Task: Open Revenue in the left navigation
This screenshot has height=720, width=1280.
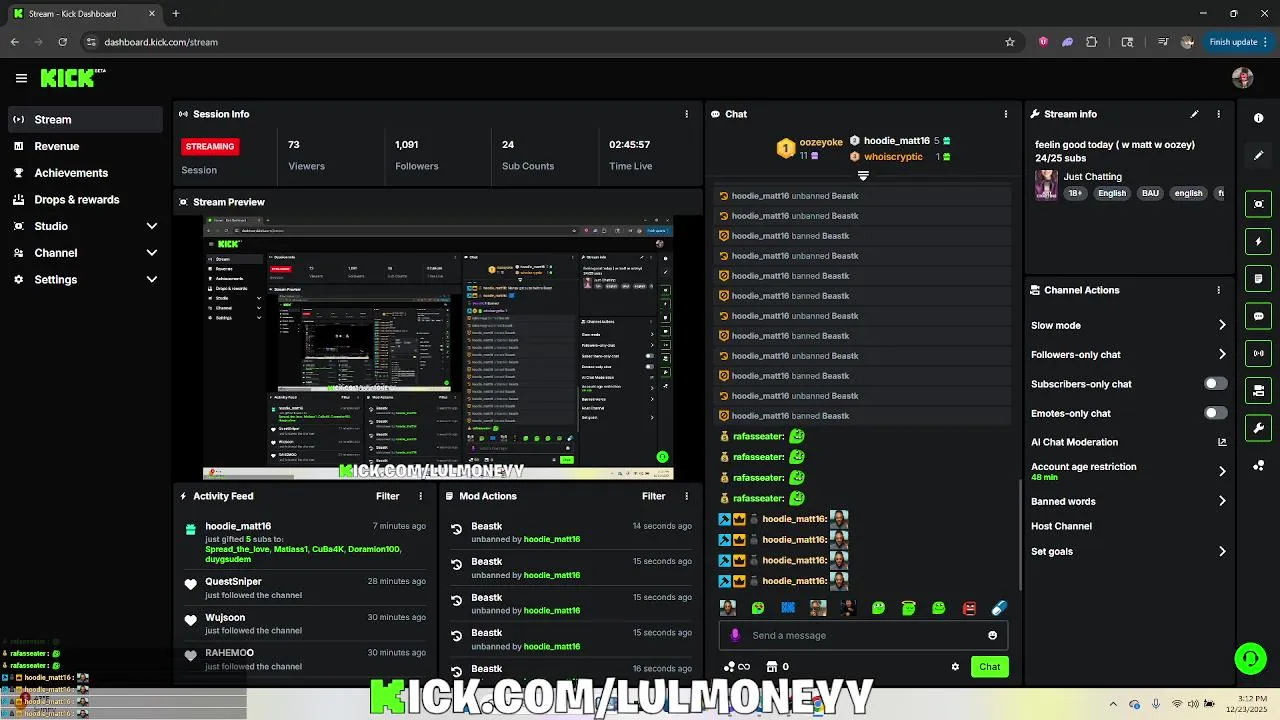Action: 85,146
